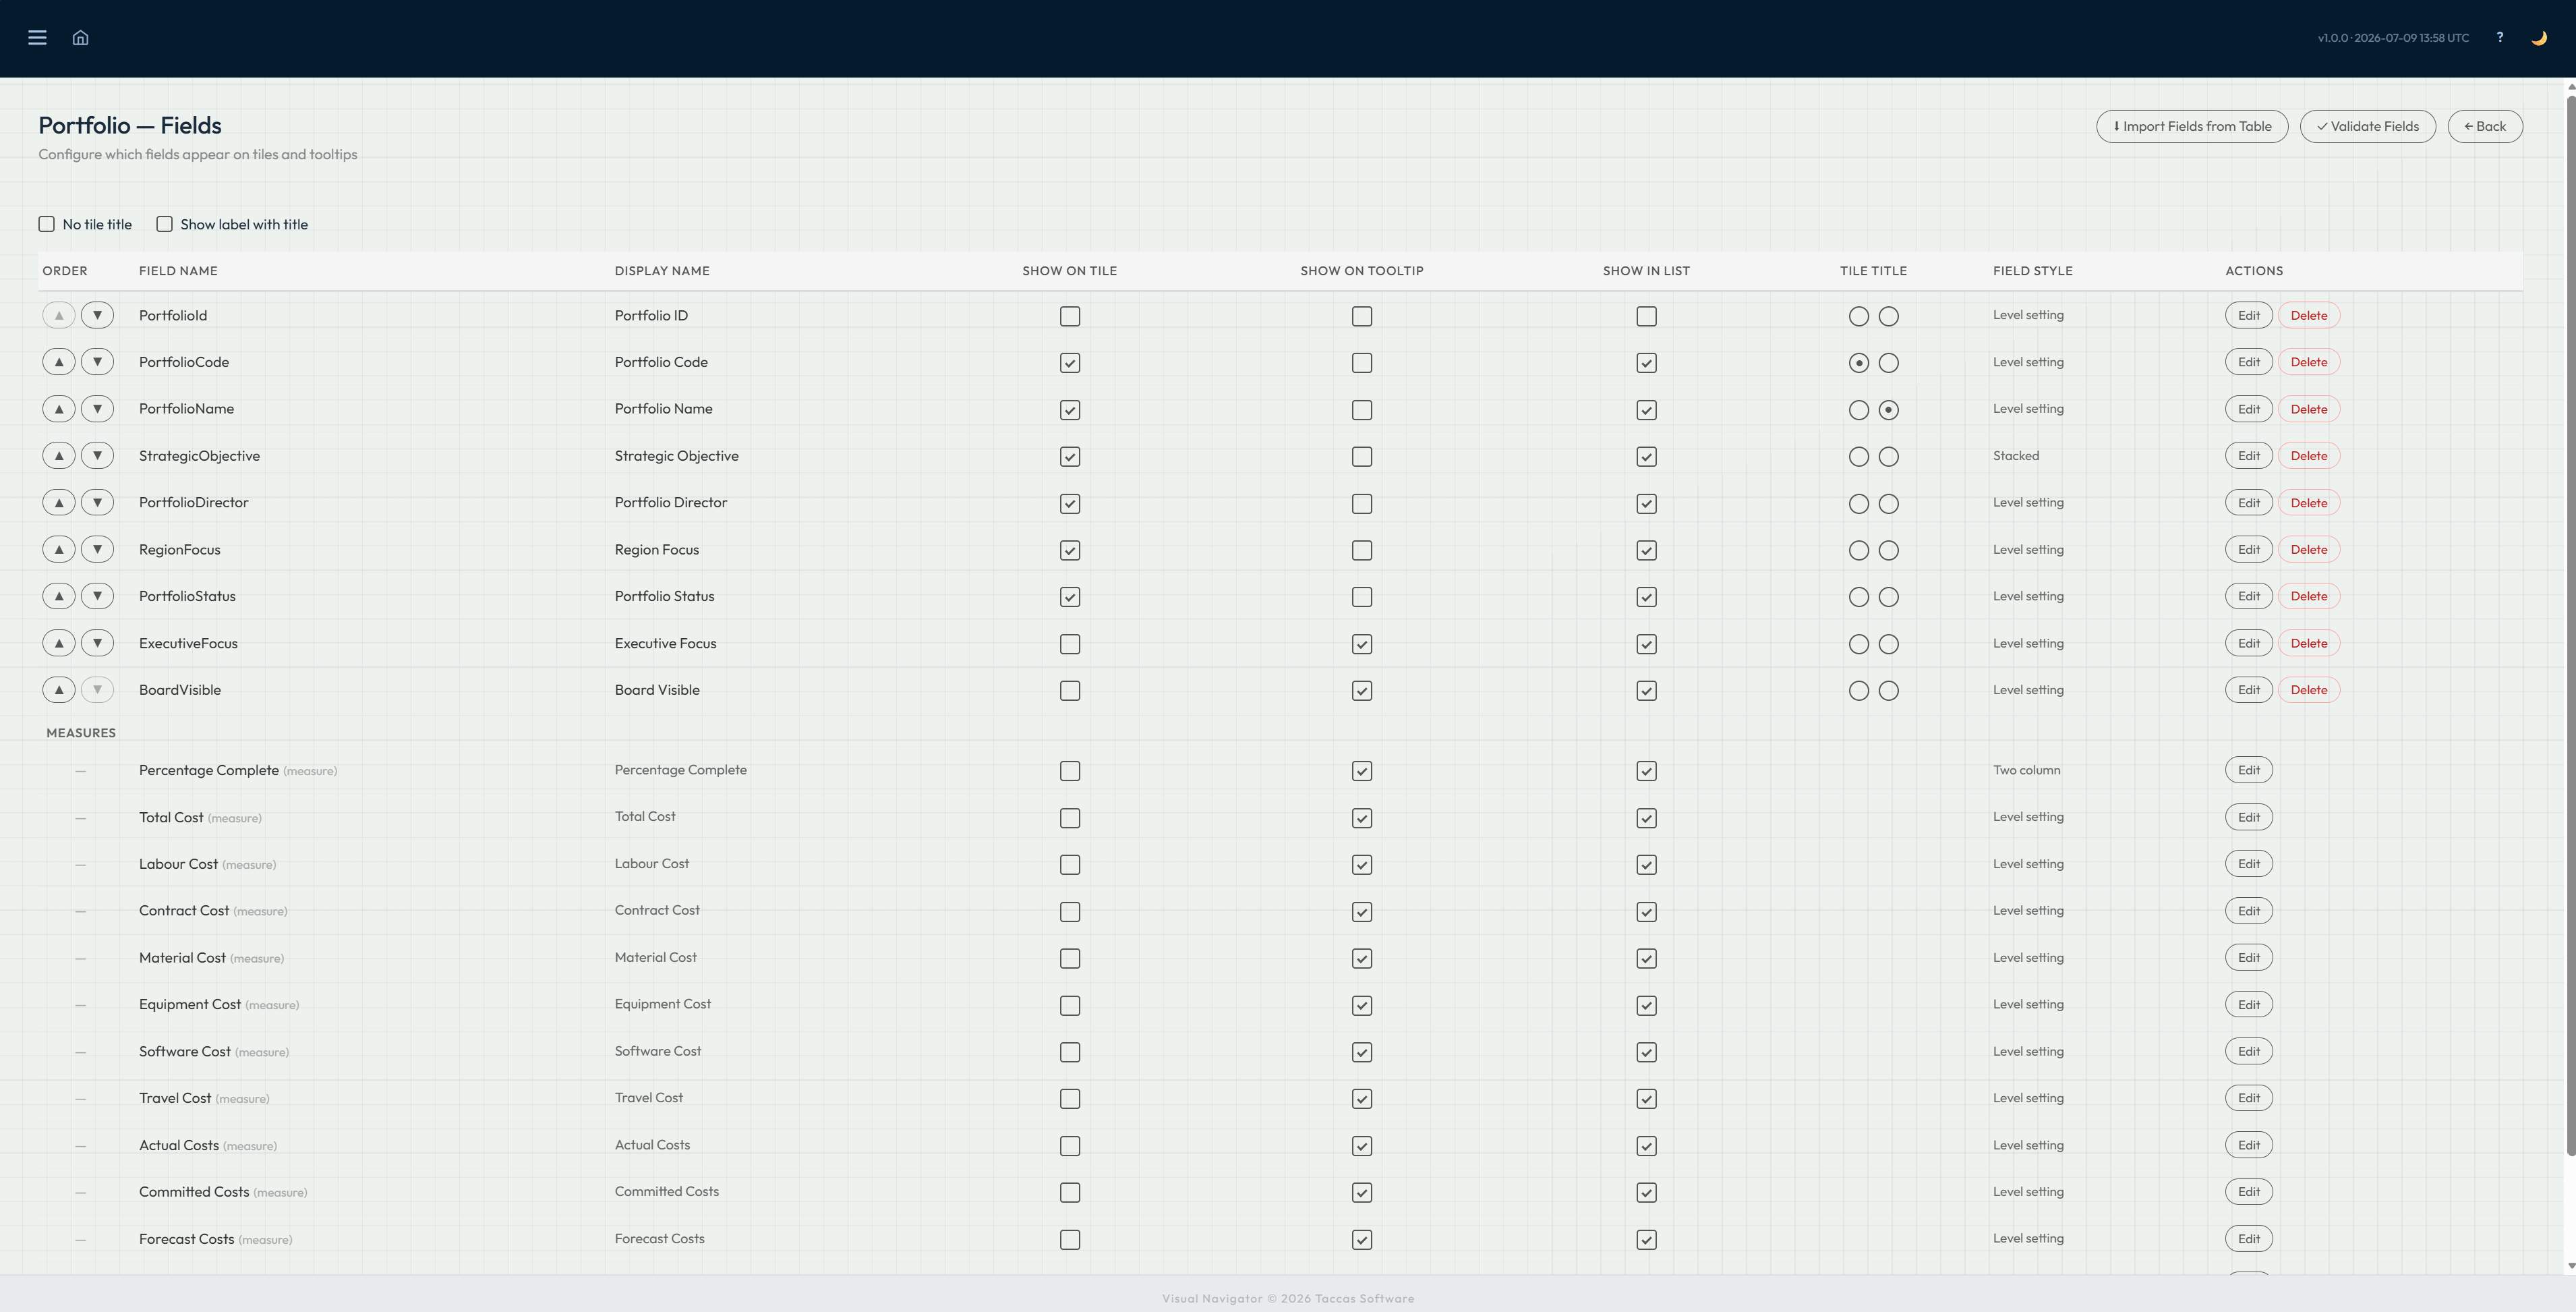Uncheck Show on Tooltip for ExecutiveFocus
Viewport: 2576px width, 1312px height.
tap(1362, 644)
